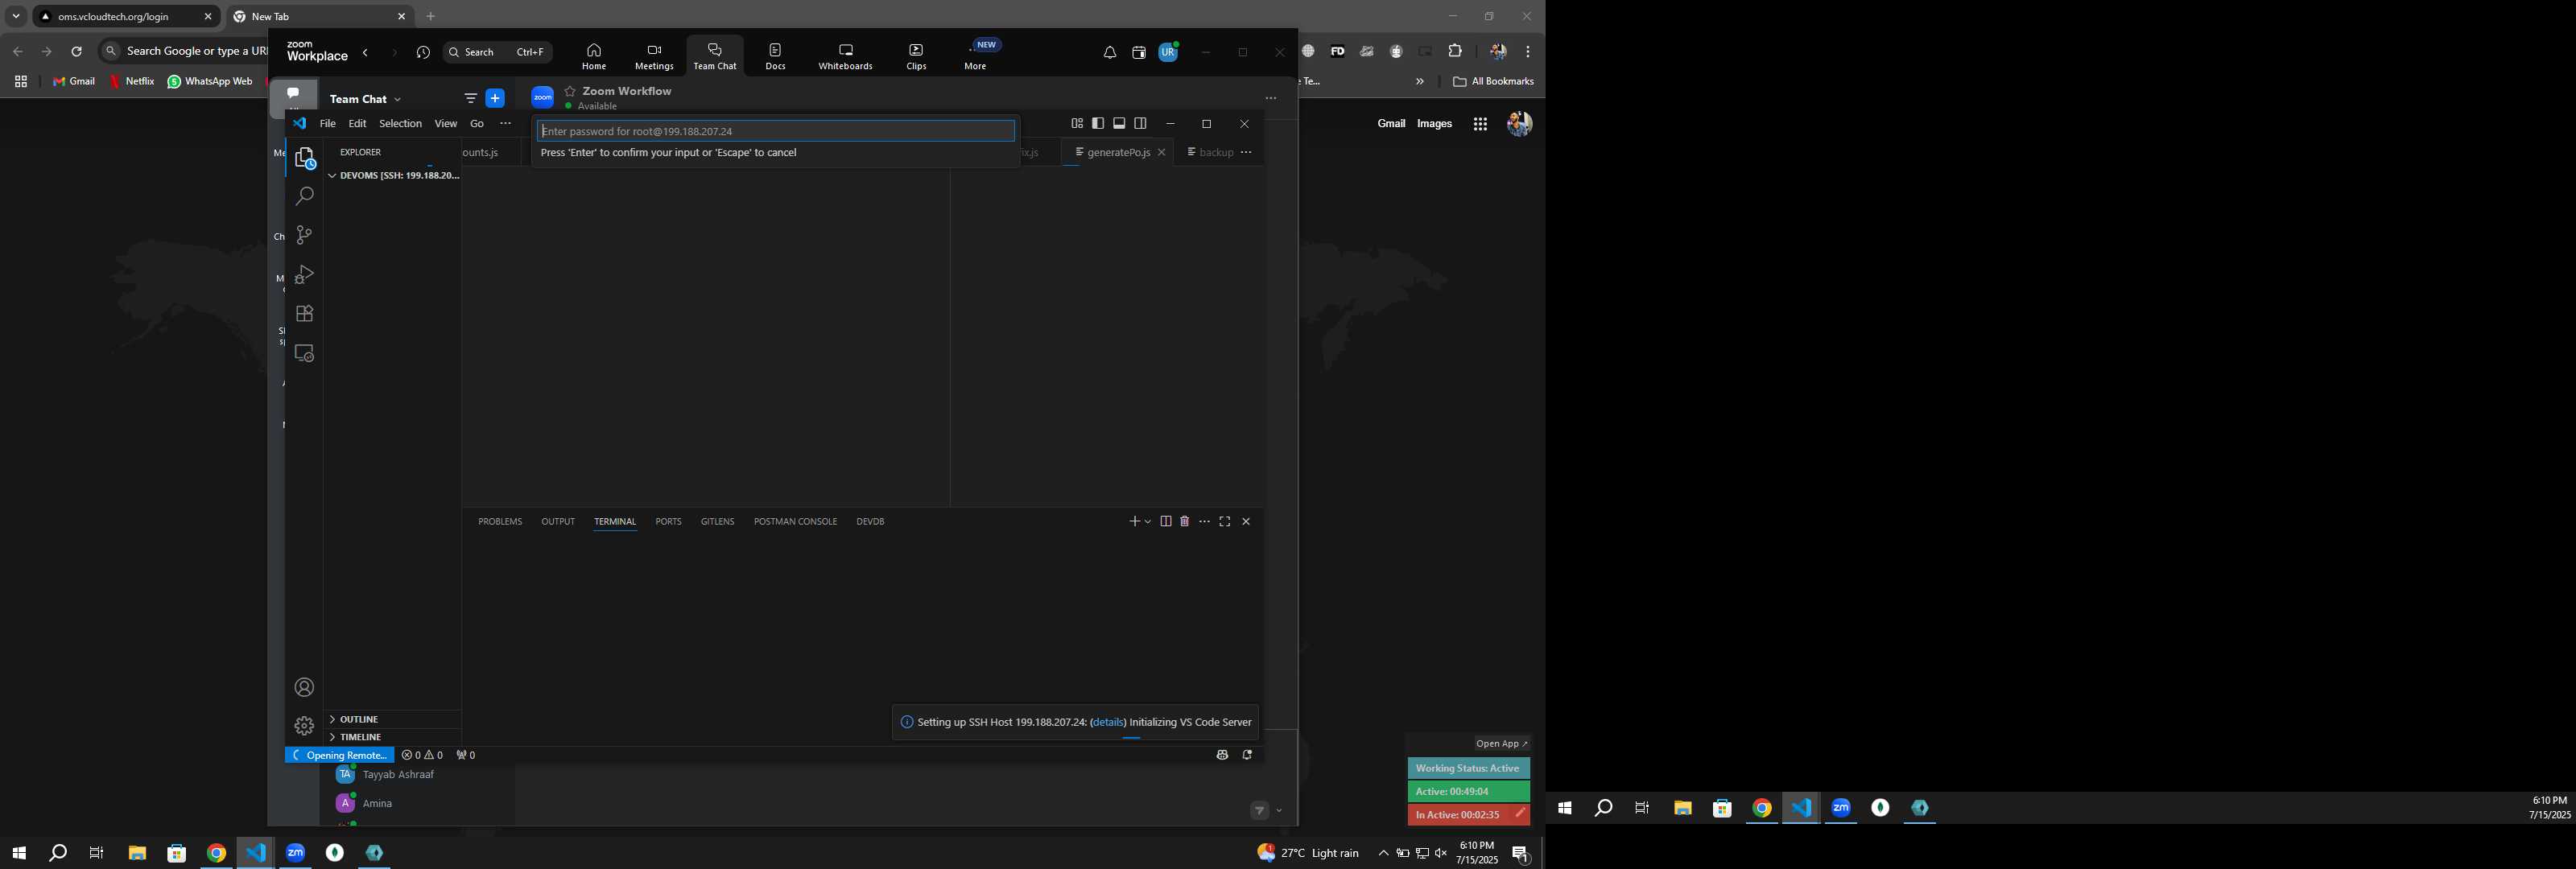The height and width of the screenshot is (869, 2576).
Task: Open VS Code notifications bell in status bar
Action: [x=1247, y=755]
